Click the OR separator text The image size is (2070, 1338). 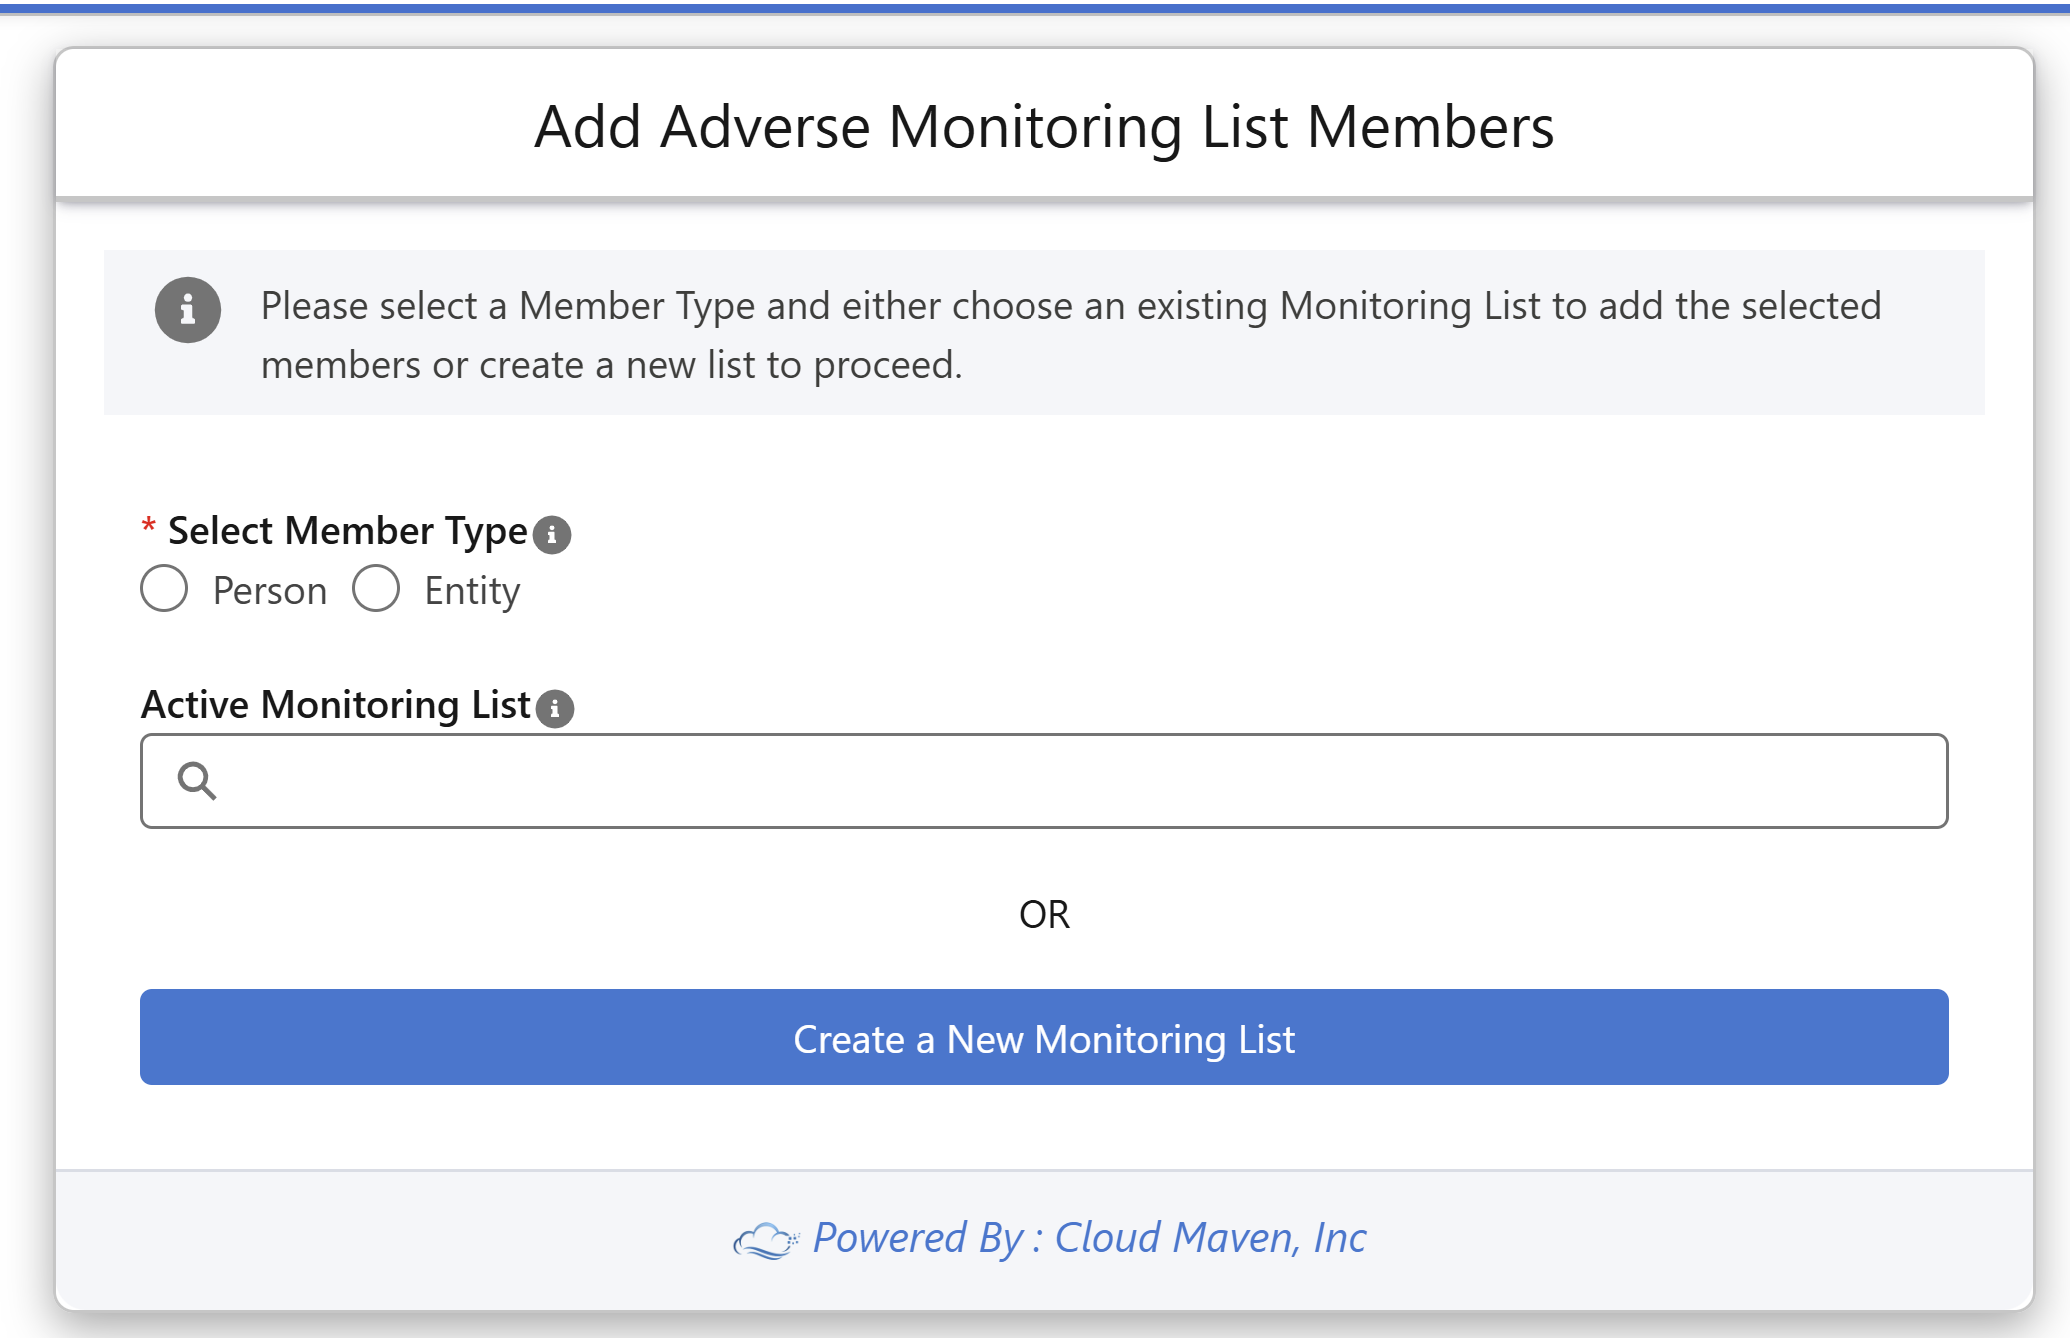coord(1044,915)
